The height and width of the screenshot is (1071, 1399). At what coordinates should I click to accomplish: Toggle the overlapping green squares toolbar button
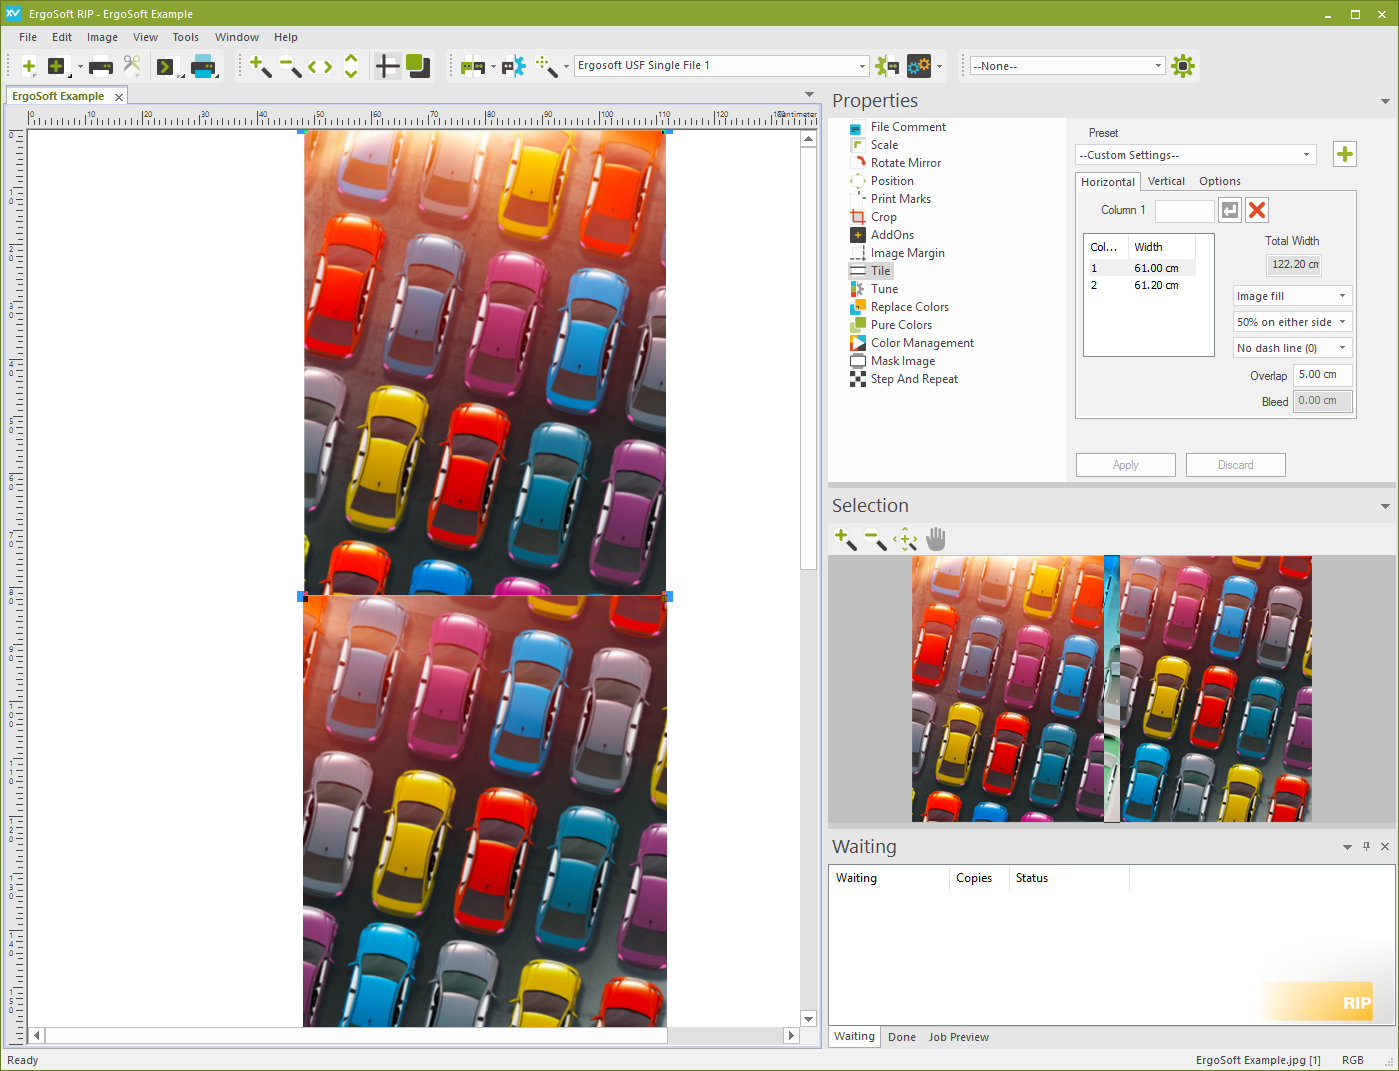pyautogui.click(x=418, y=66)
